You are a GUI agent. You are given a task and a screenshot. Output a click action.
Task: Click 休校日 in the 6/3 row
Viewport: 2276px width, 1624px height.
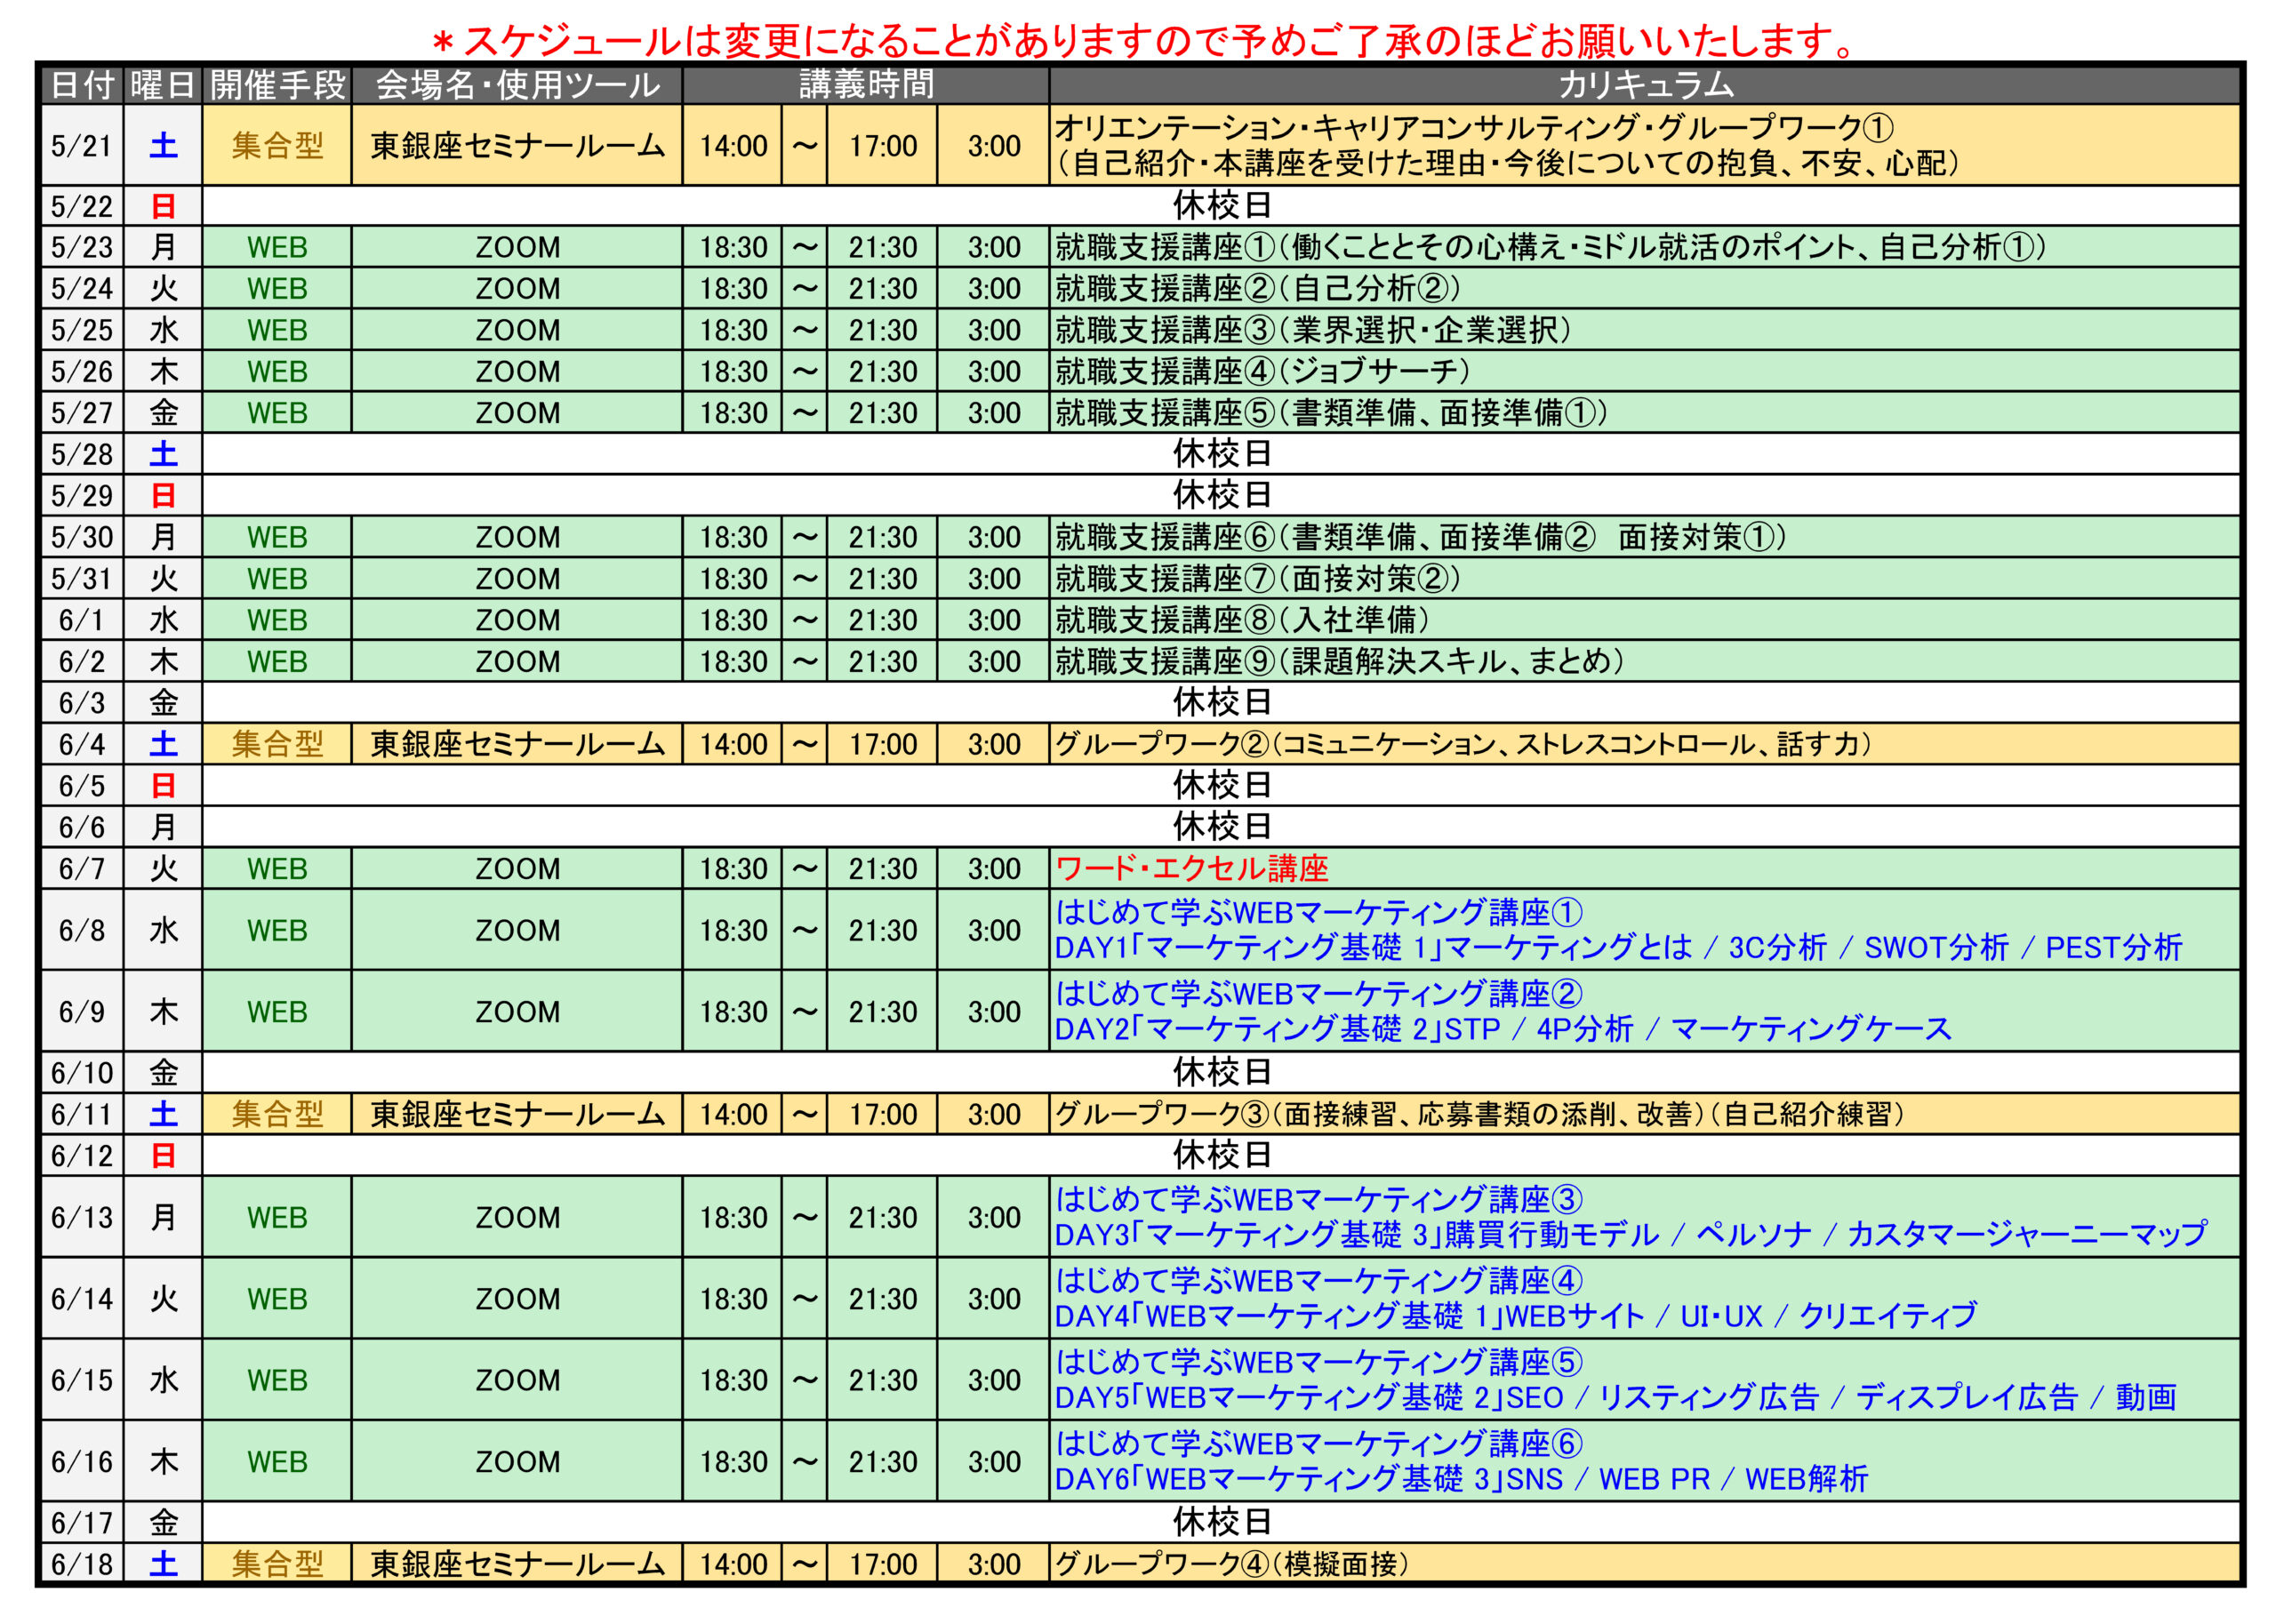point(1221,702)
